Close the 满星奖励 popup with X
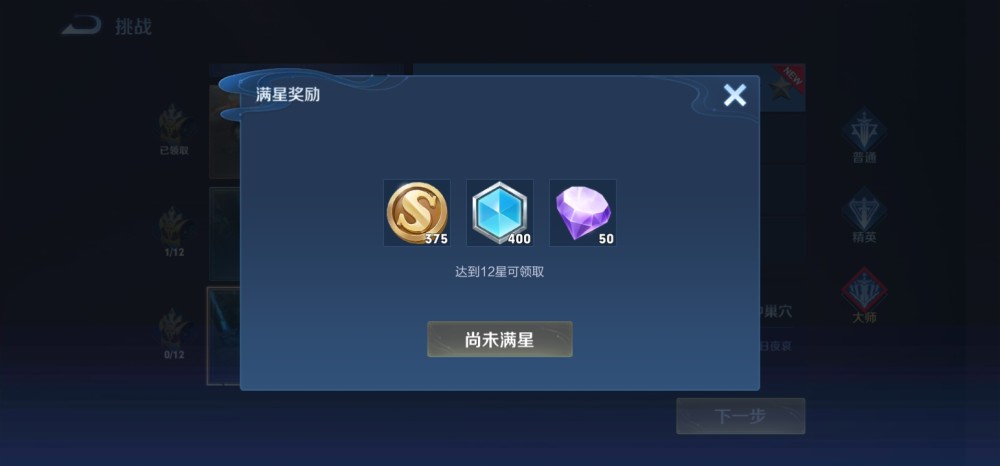Image resolution: width=1000 pixels, height=466 pixels. click(x=735, y=96)
